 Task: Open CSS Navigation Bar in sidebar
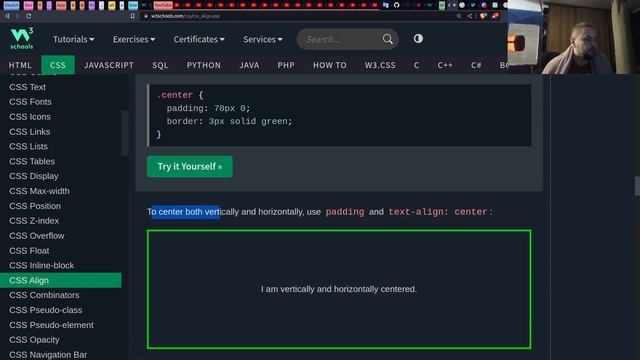pos(48,355)
